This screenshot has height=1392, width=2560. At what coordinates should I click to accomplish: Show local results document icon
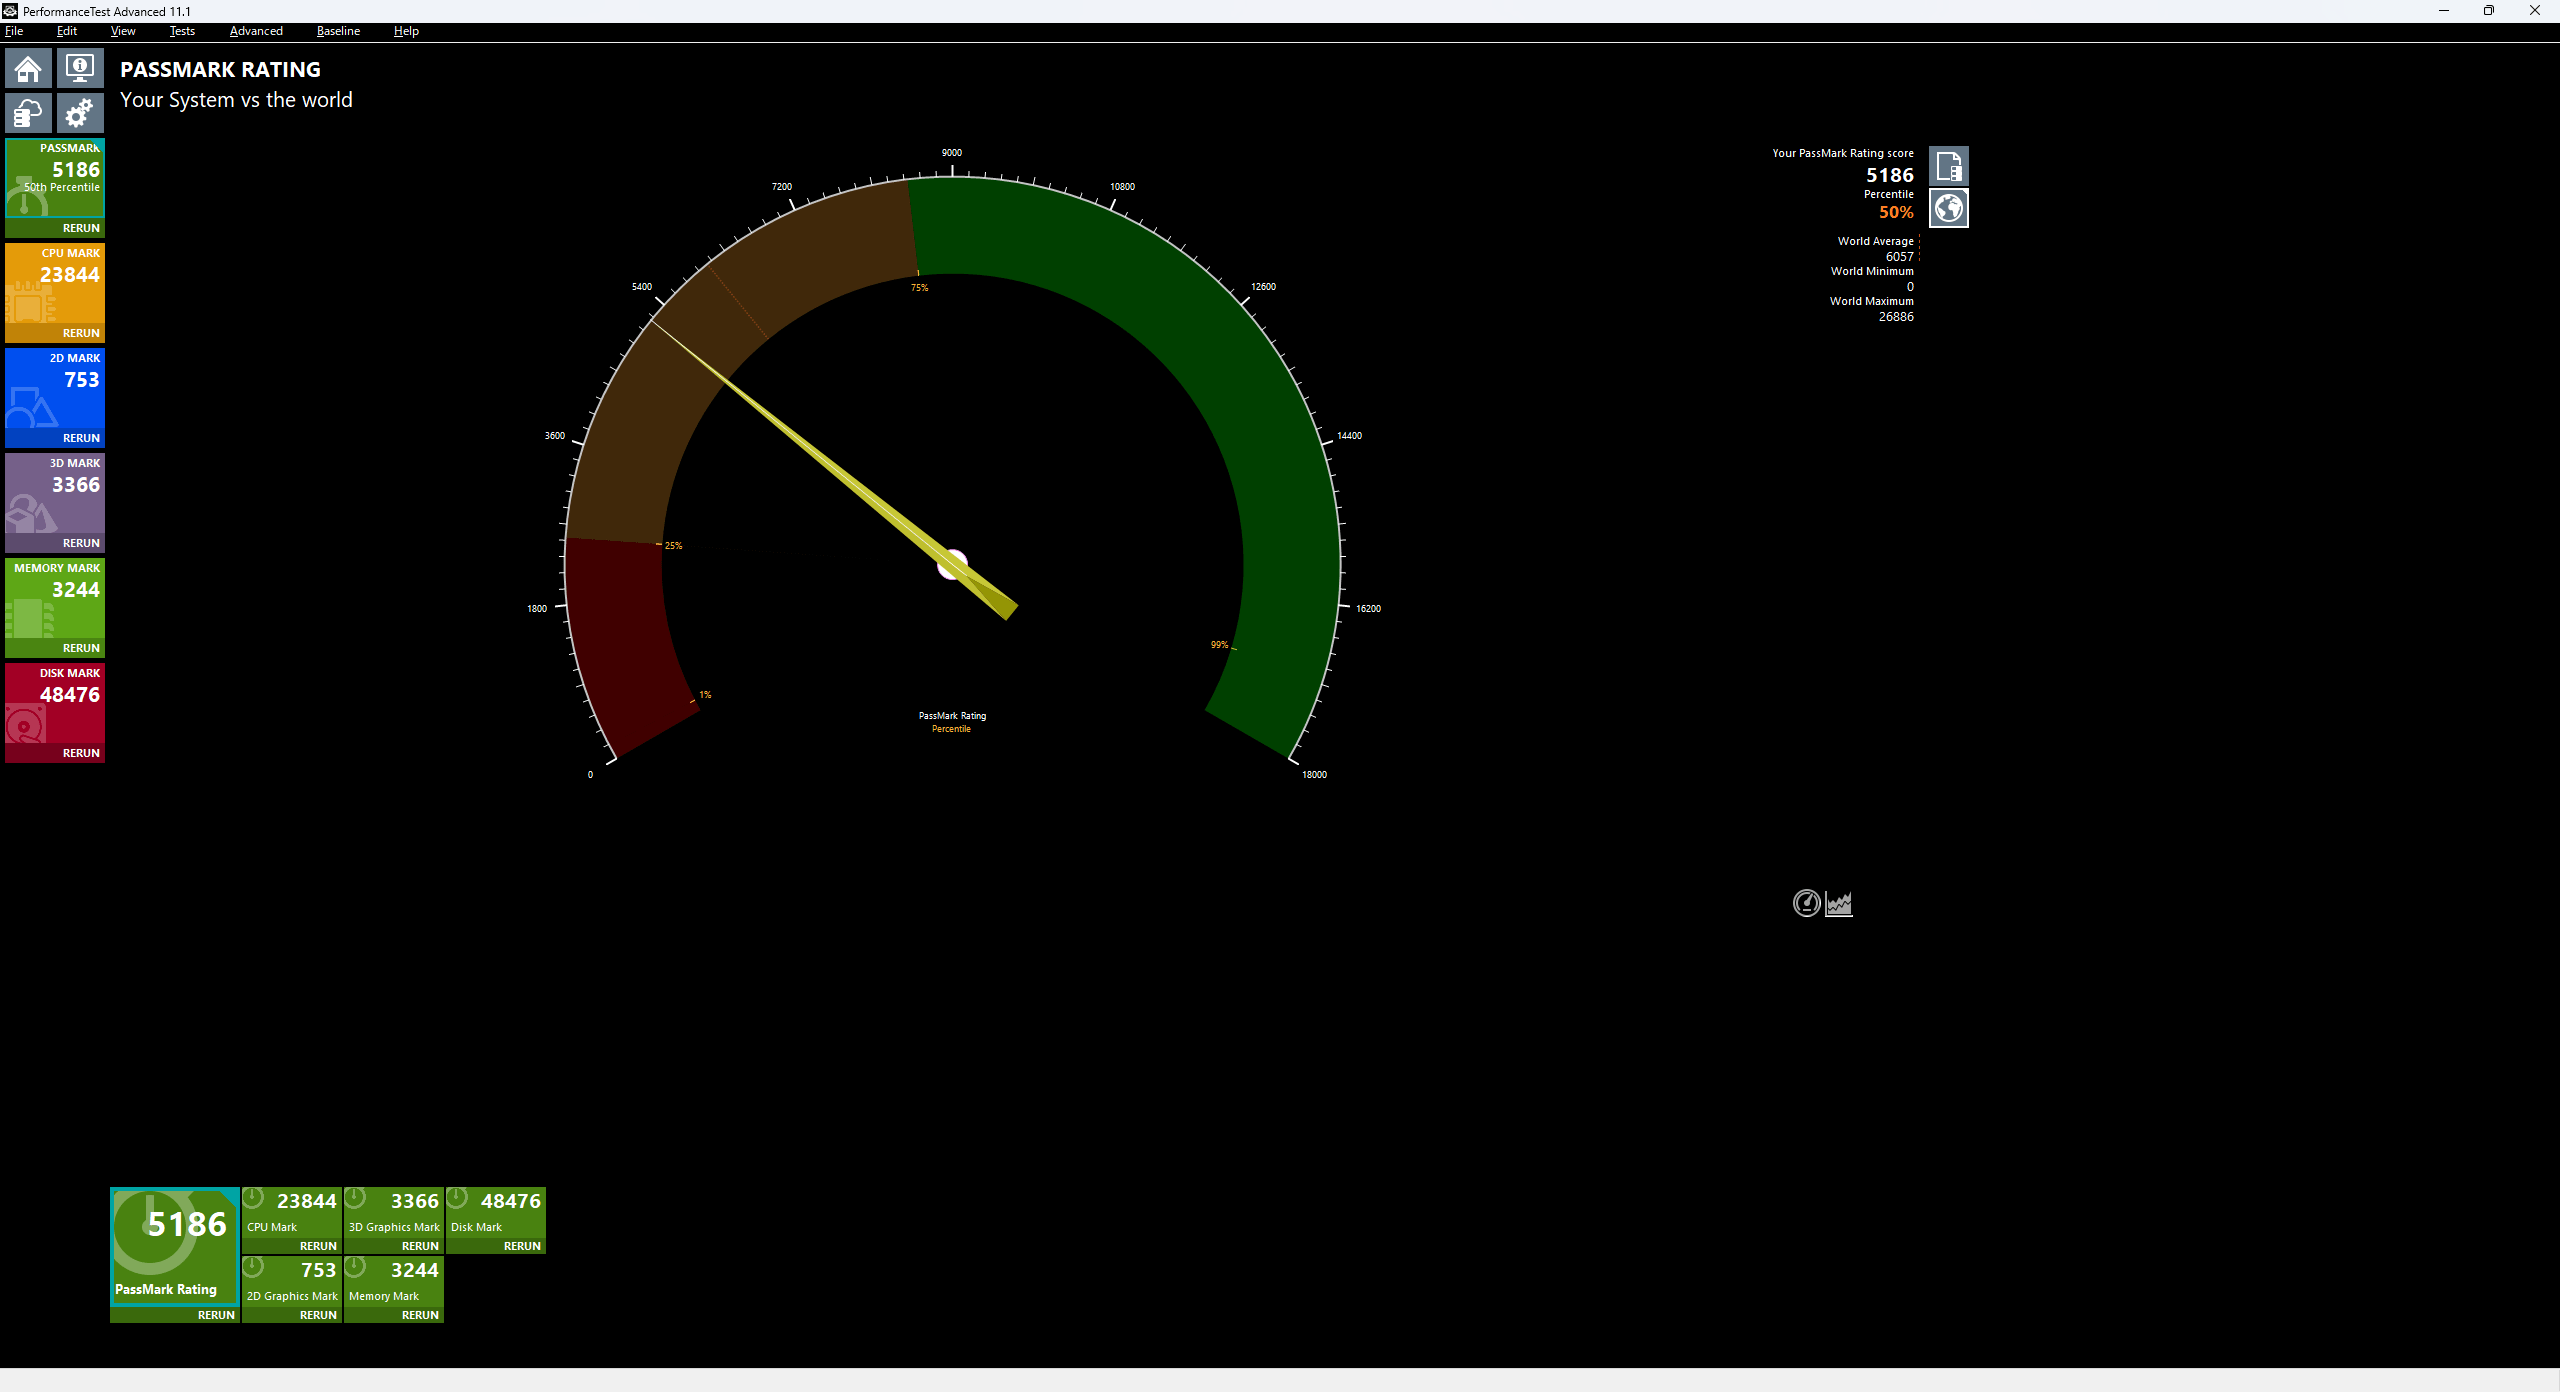point(1948,166)
